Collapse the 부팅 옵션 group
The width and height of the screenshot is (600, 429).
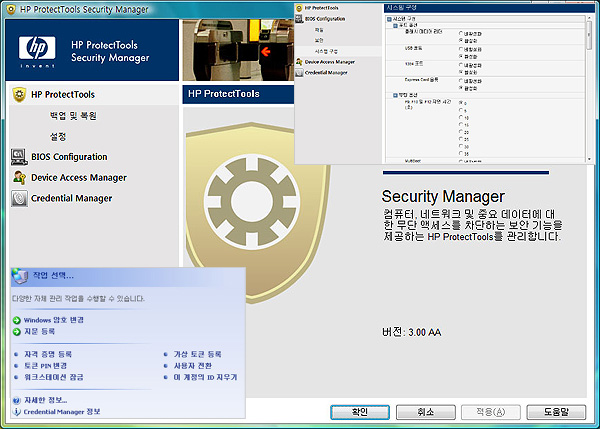point(395,95)
